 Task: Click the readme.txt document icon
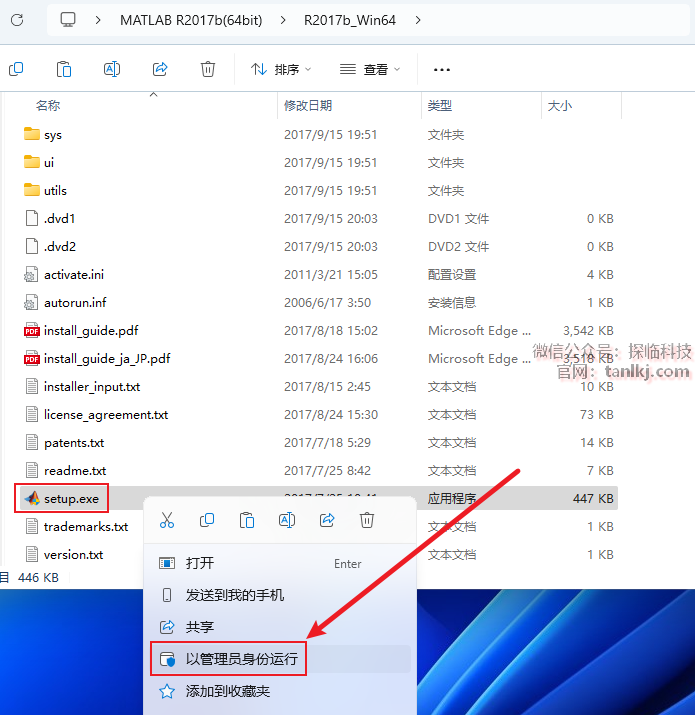click(31, 470)
